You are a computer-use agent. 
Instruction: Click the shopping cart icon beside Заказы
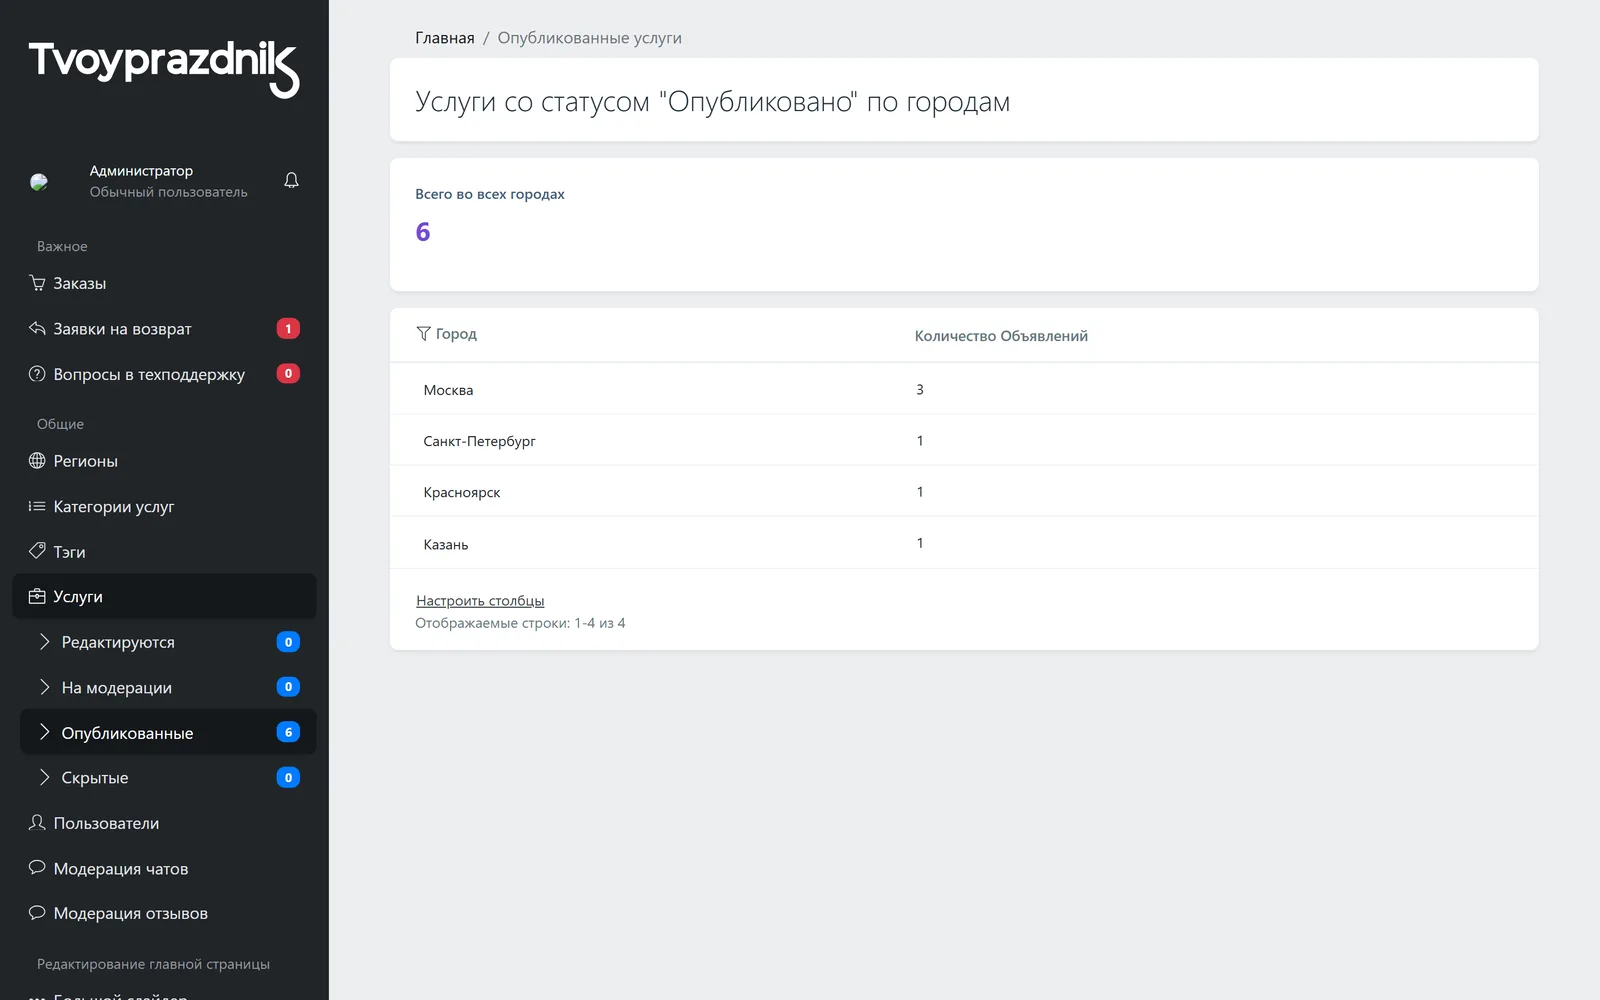37,283
